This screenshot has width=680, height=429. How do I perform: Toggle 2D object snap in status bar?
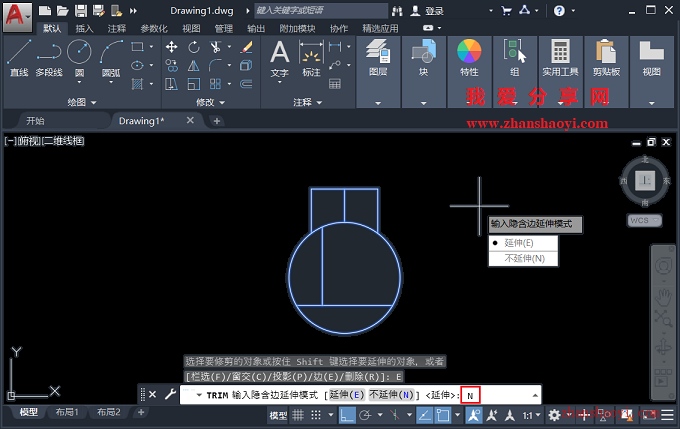click(x=443, y=416)
